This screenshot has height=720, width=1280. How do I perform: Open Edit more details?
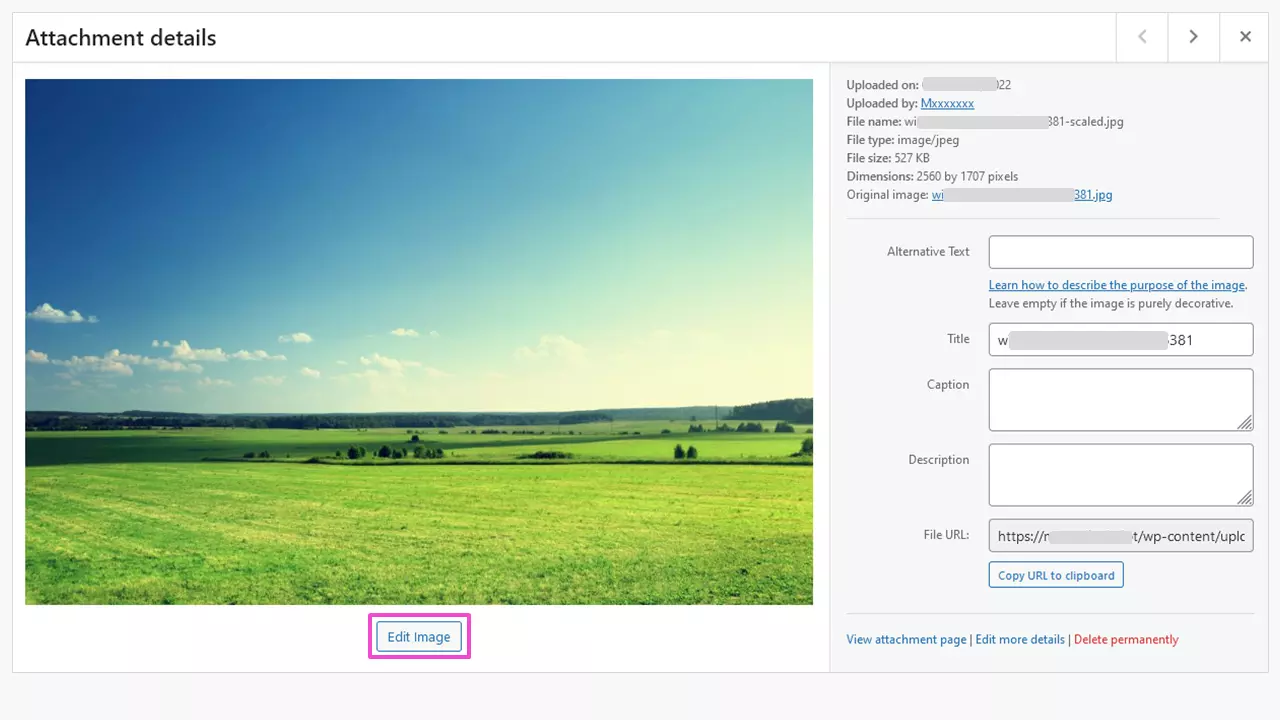click(x=1020, y=639)
